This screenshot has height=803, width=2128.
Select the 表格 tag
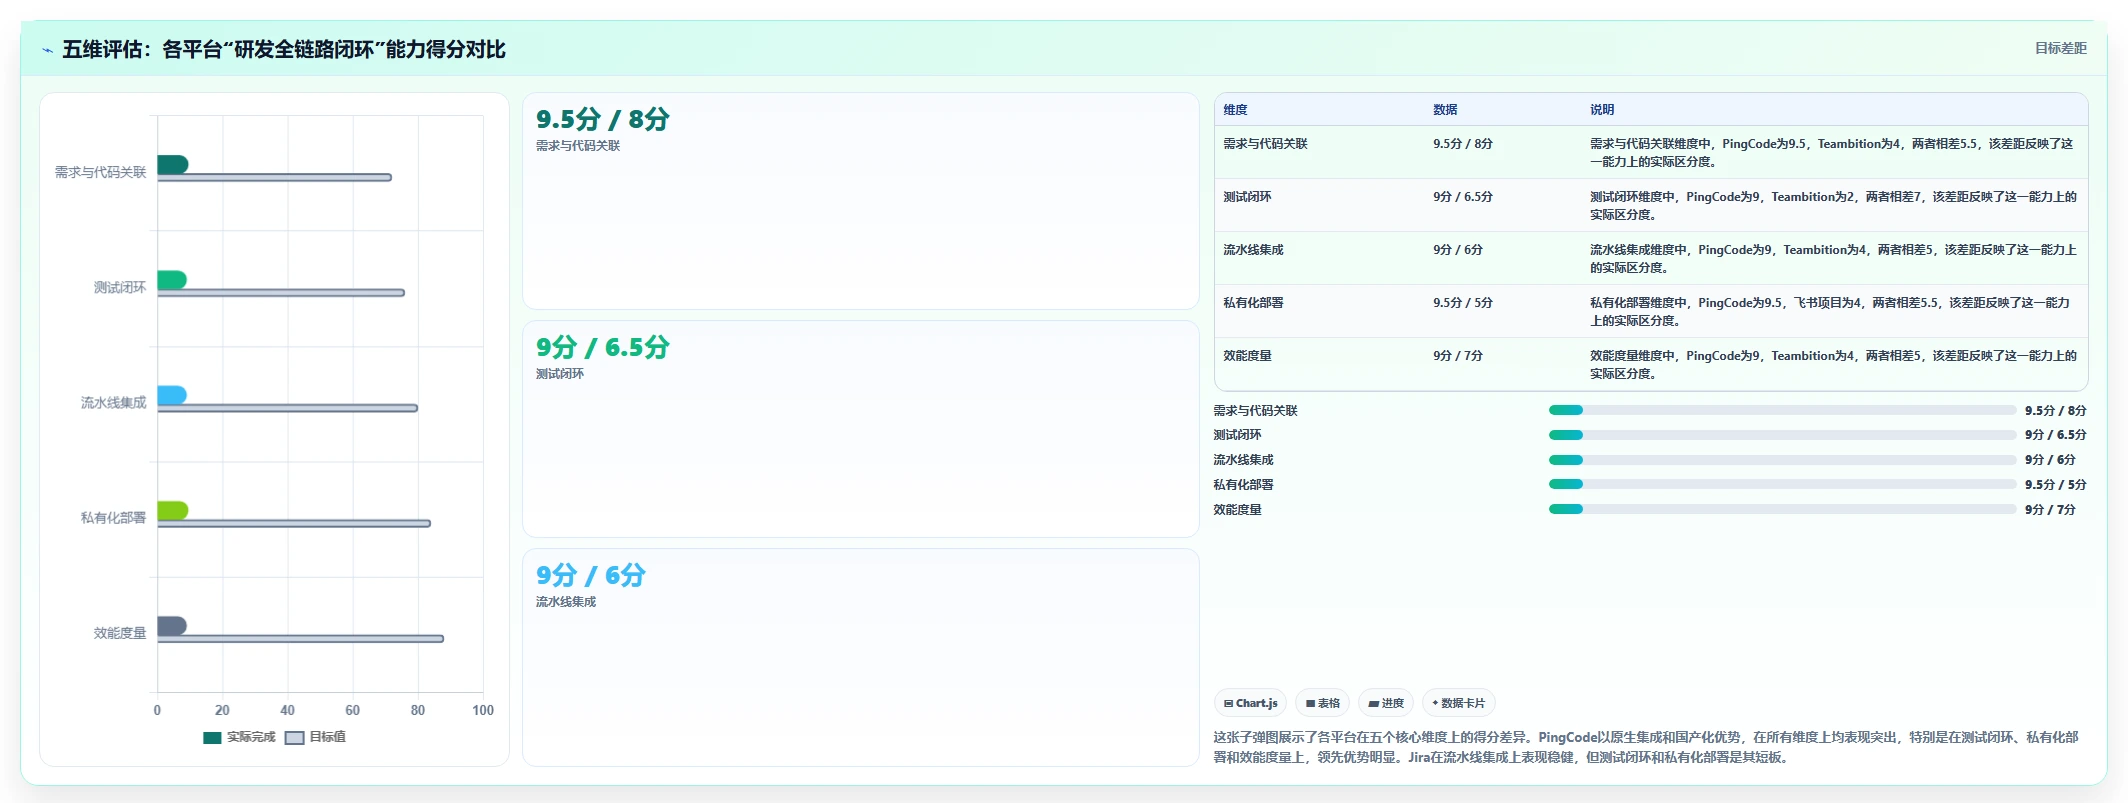click(1322, 703)
